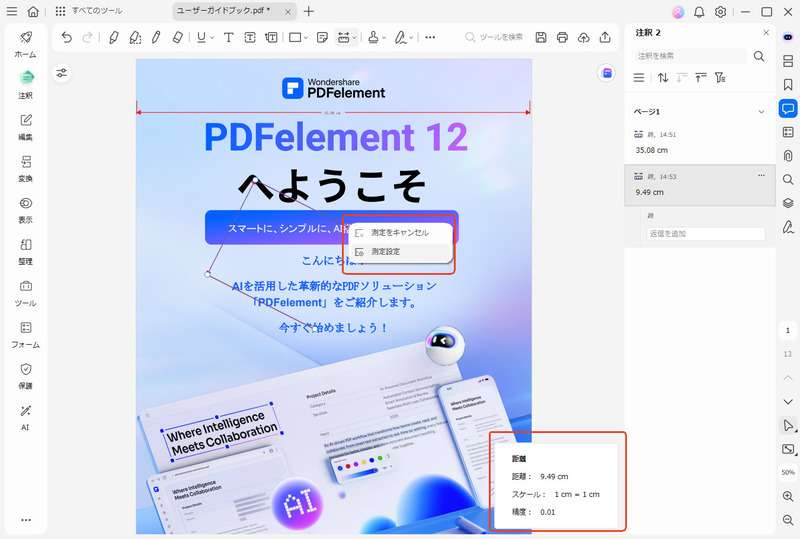The height and width of the screenshot is (539, 800).
Task: Apply the Underline tool
Action: pyautogui.click(x=202, y=37)
